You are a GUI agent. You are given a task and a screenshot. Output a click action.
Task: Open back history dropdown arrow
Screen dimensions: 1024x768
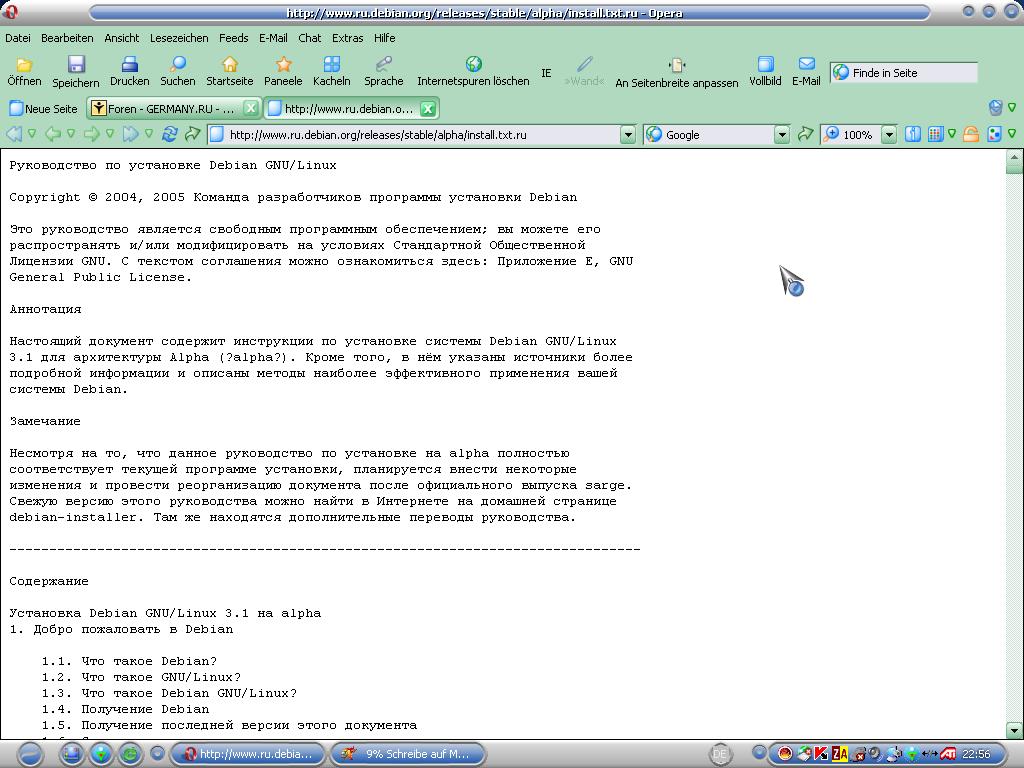[71, 134]
